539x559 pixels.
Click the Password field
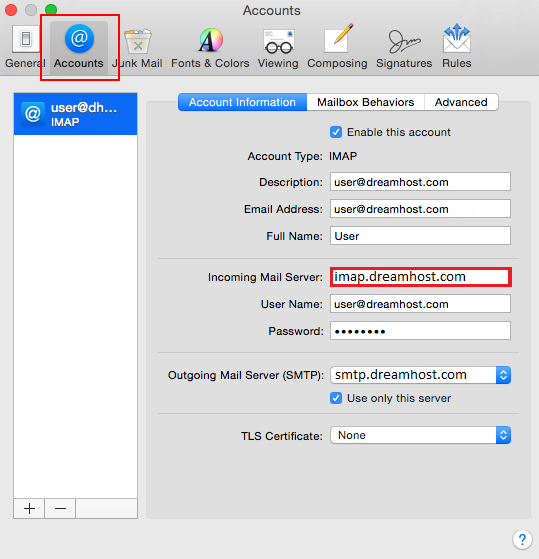point(420,331)
